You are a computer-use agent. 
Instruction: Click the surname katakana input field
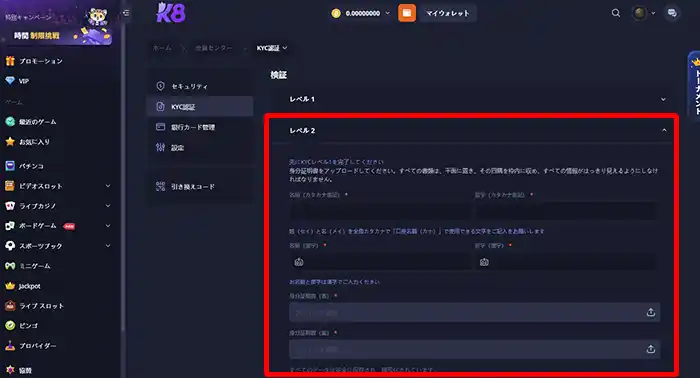pos(566,210)
